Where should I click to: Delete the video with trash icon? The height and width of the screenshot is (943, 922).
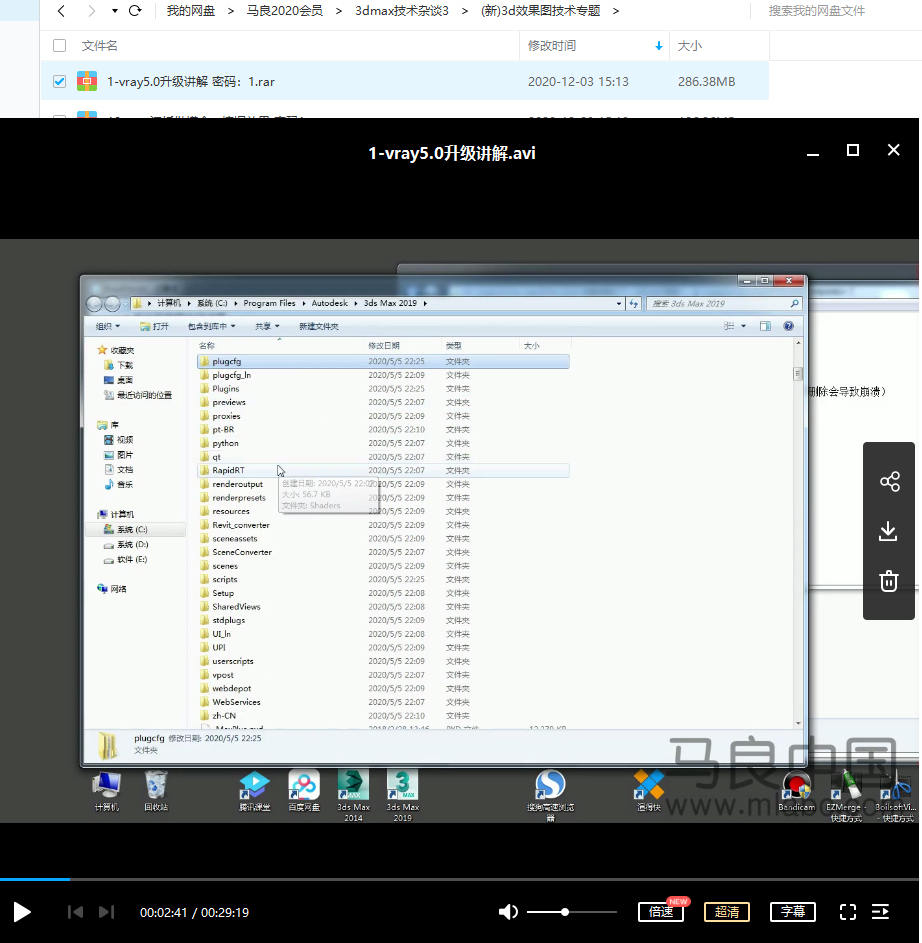889,581
